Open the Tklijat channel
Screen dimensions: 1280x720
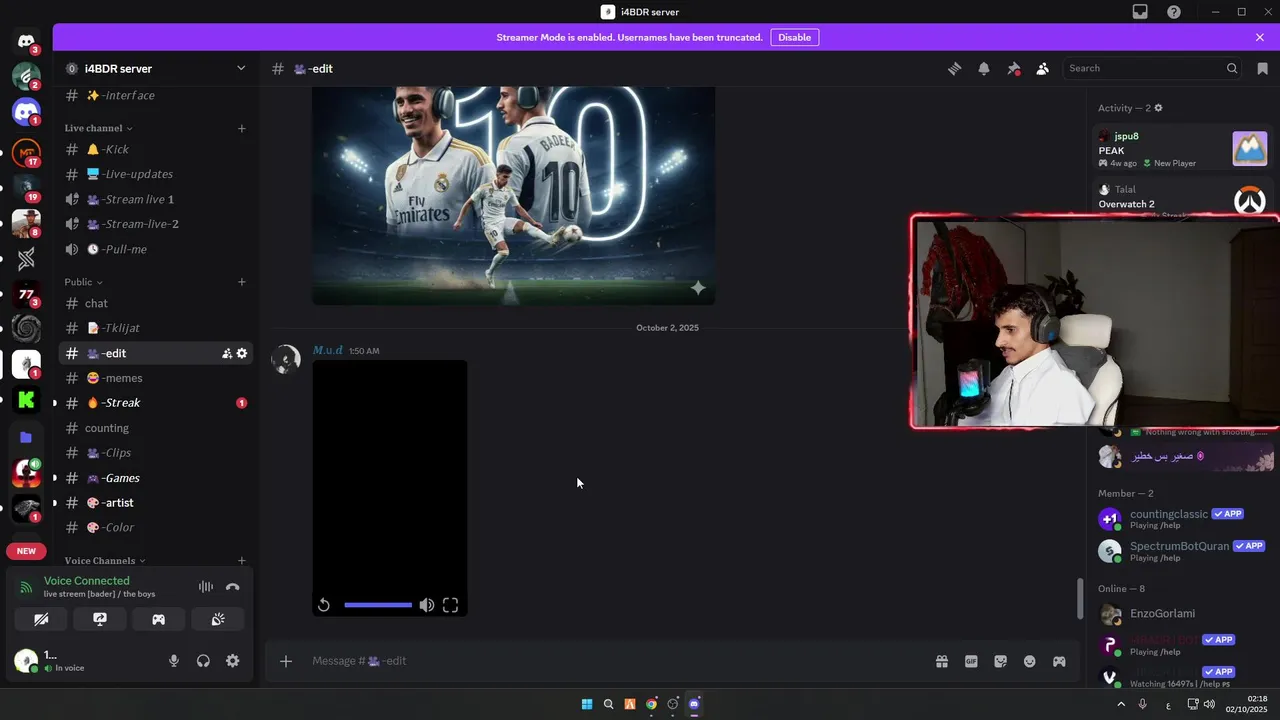[x=155, y=328]
